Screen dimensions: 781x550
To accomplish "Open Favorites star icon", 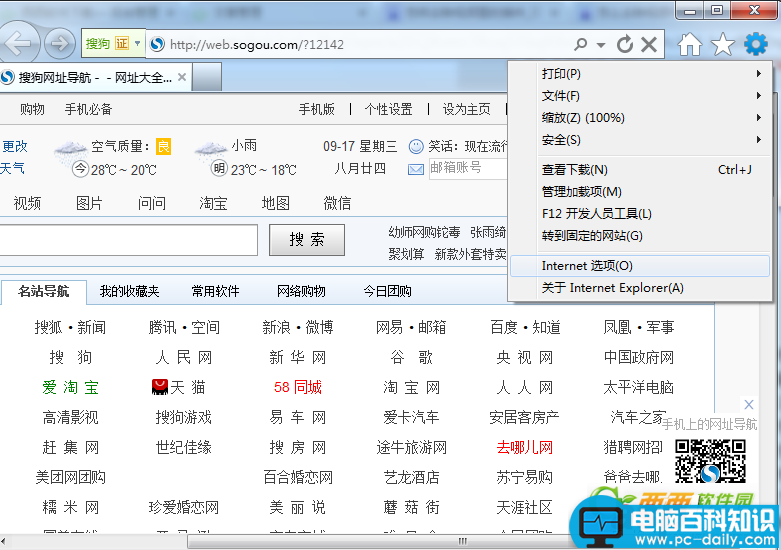I will point(722,44).
